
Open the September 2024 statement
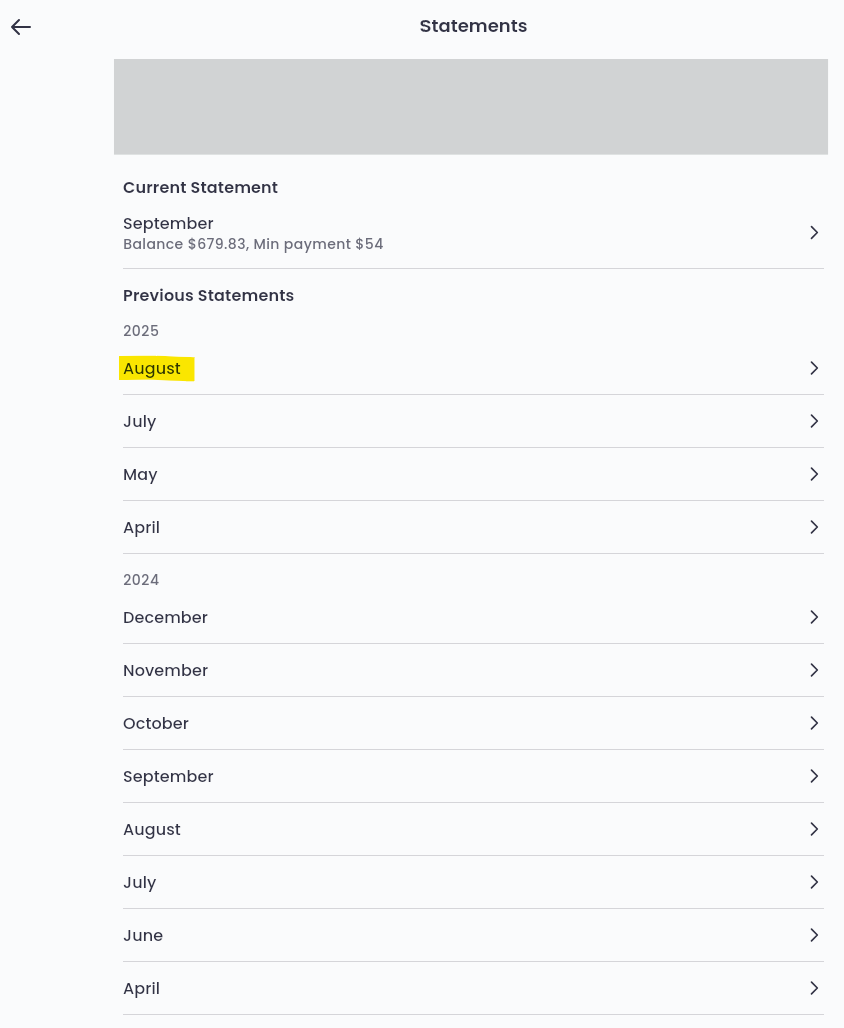168,777
